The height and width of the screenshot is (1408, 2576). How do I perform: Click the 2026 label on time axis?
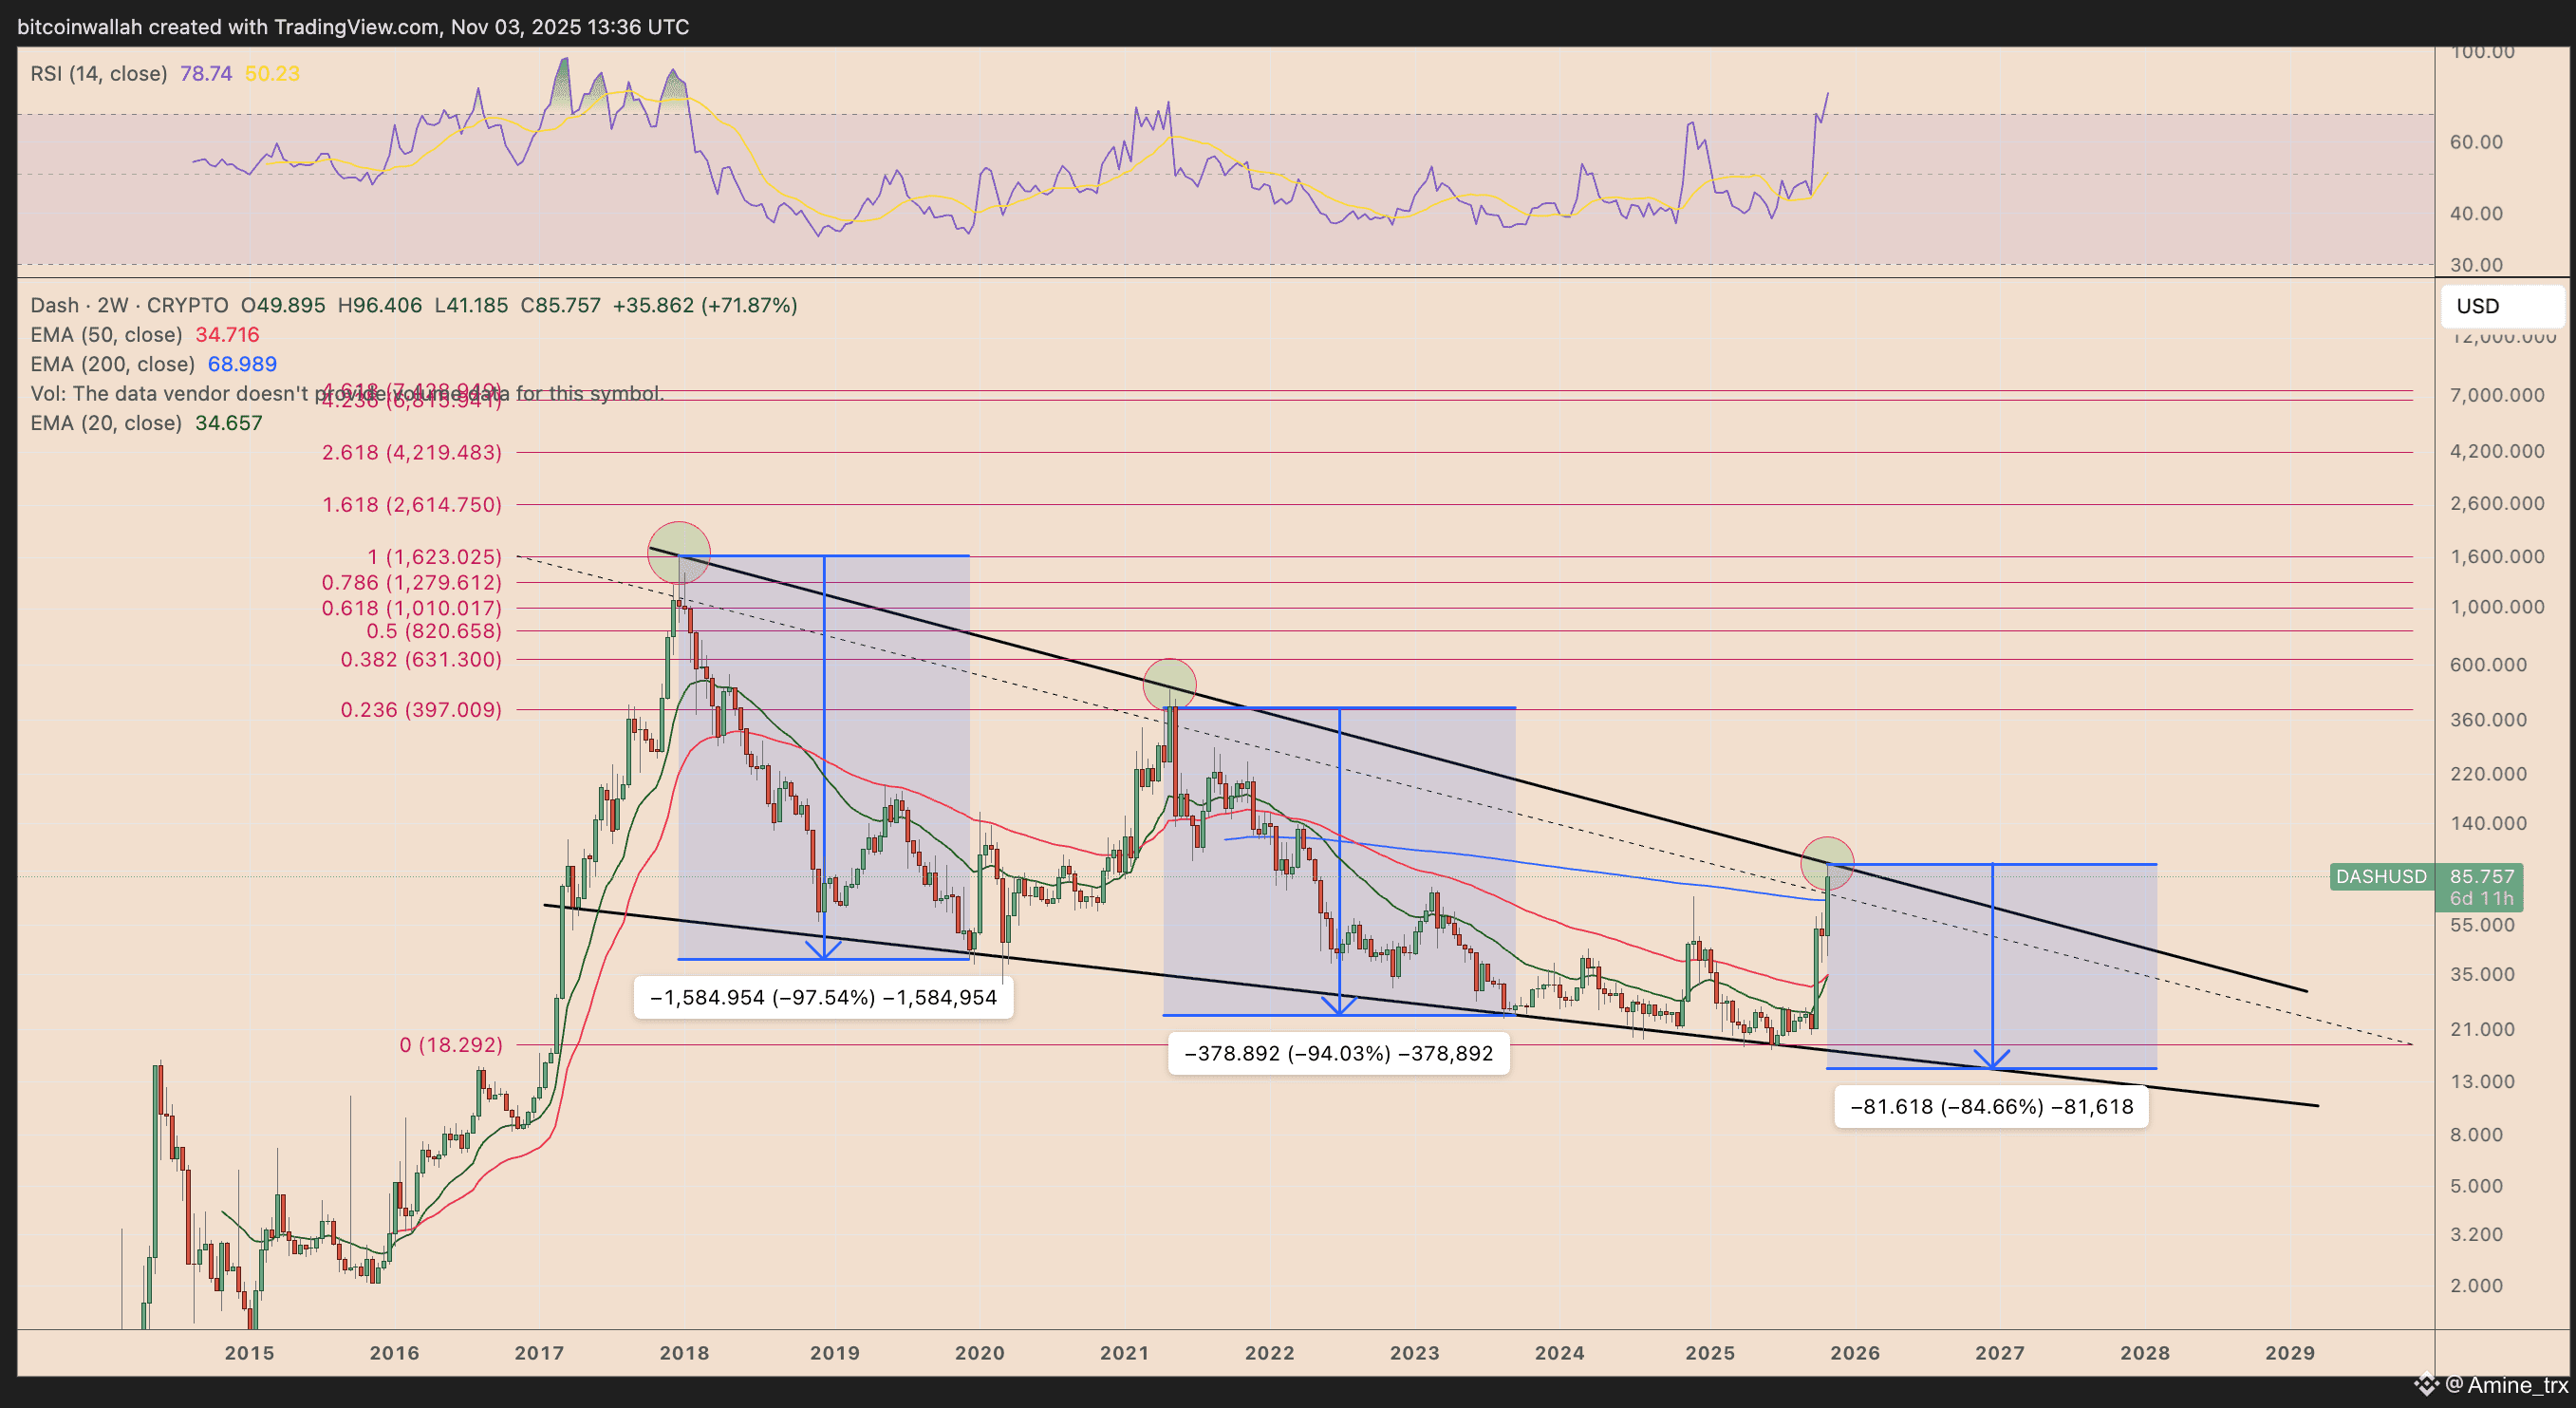pyautogui.click(x=1855, y=1353)
